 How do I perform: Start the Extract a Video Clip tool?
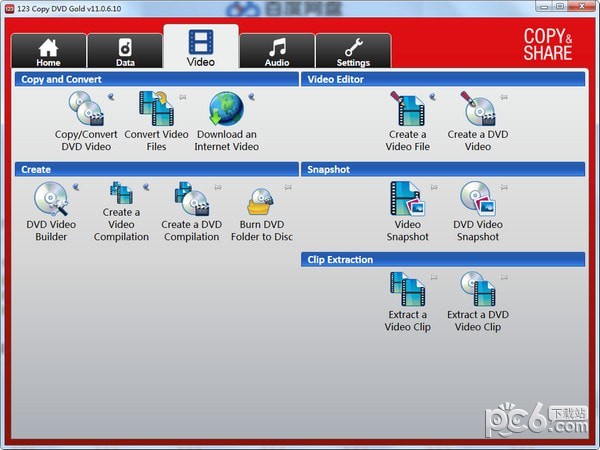(x=408, y=302)
